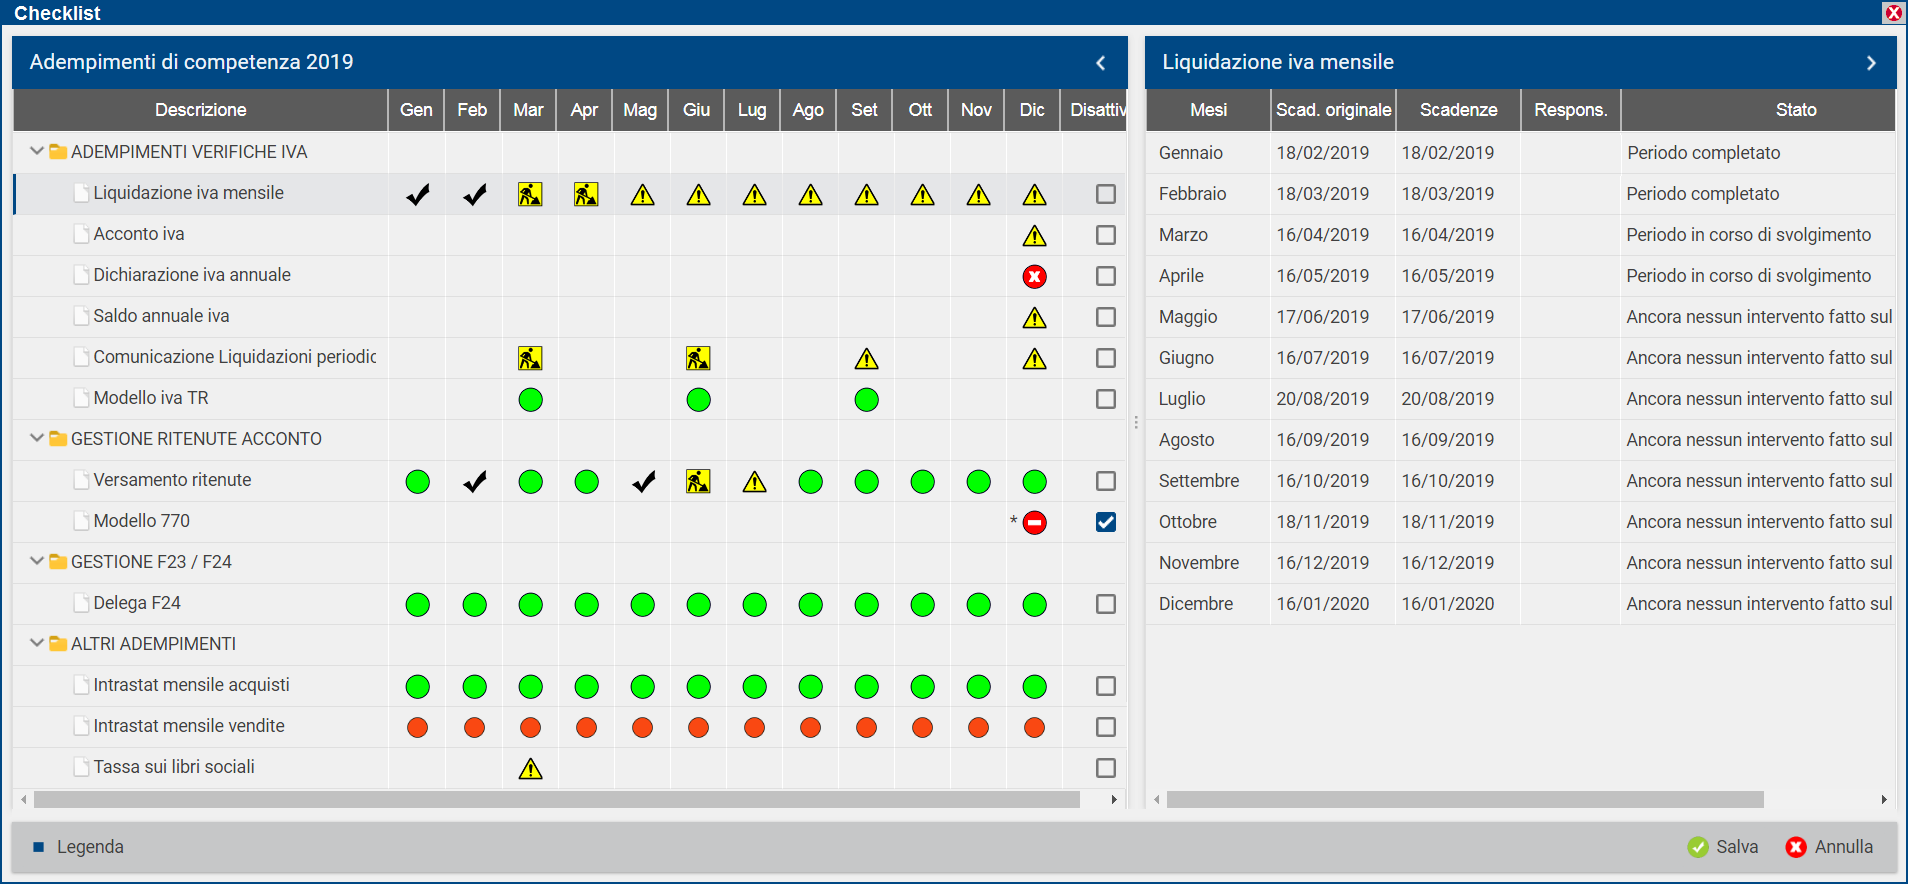Click the June green circle for Modello iva TR
The width and height of the screenshot is (1908, 884).
pyautogui.click(x=698, y=400)
